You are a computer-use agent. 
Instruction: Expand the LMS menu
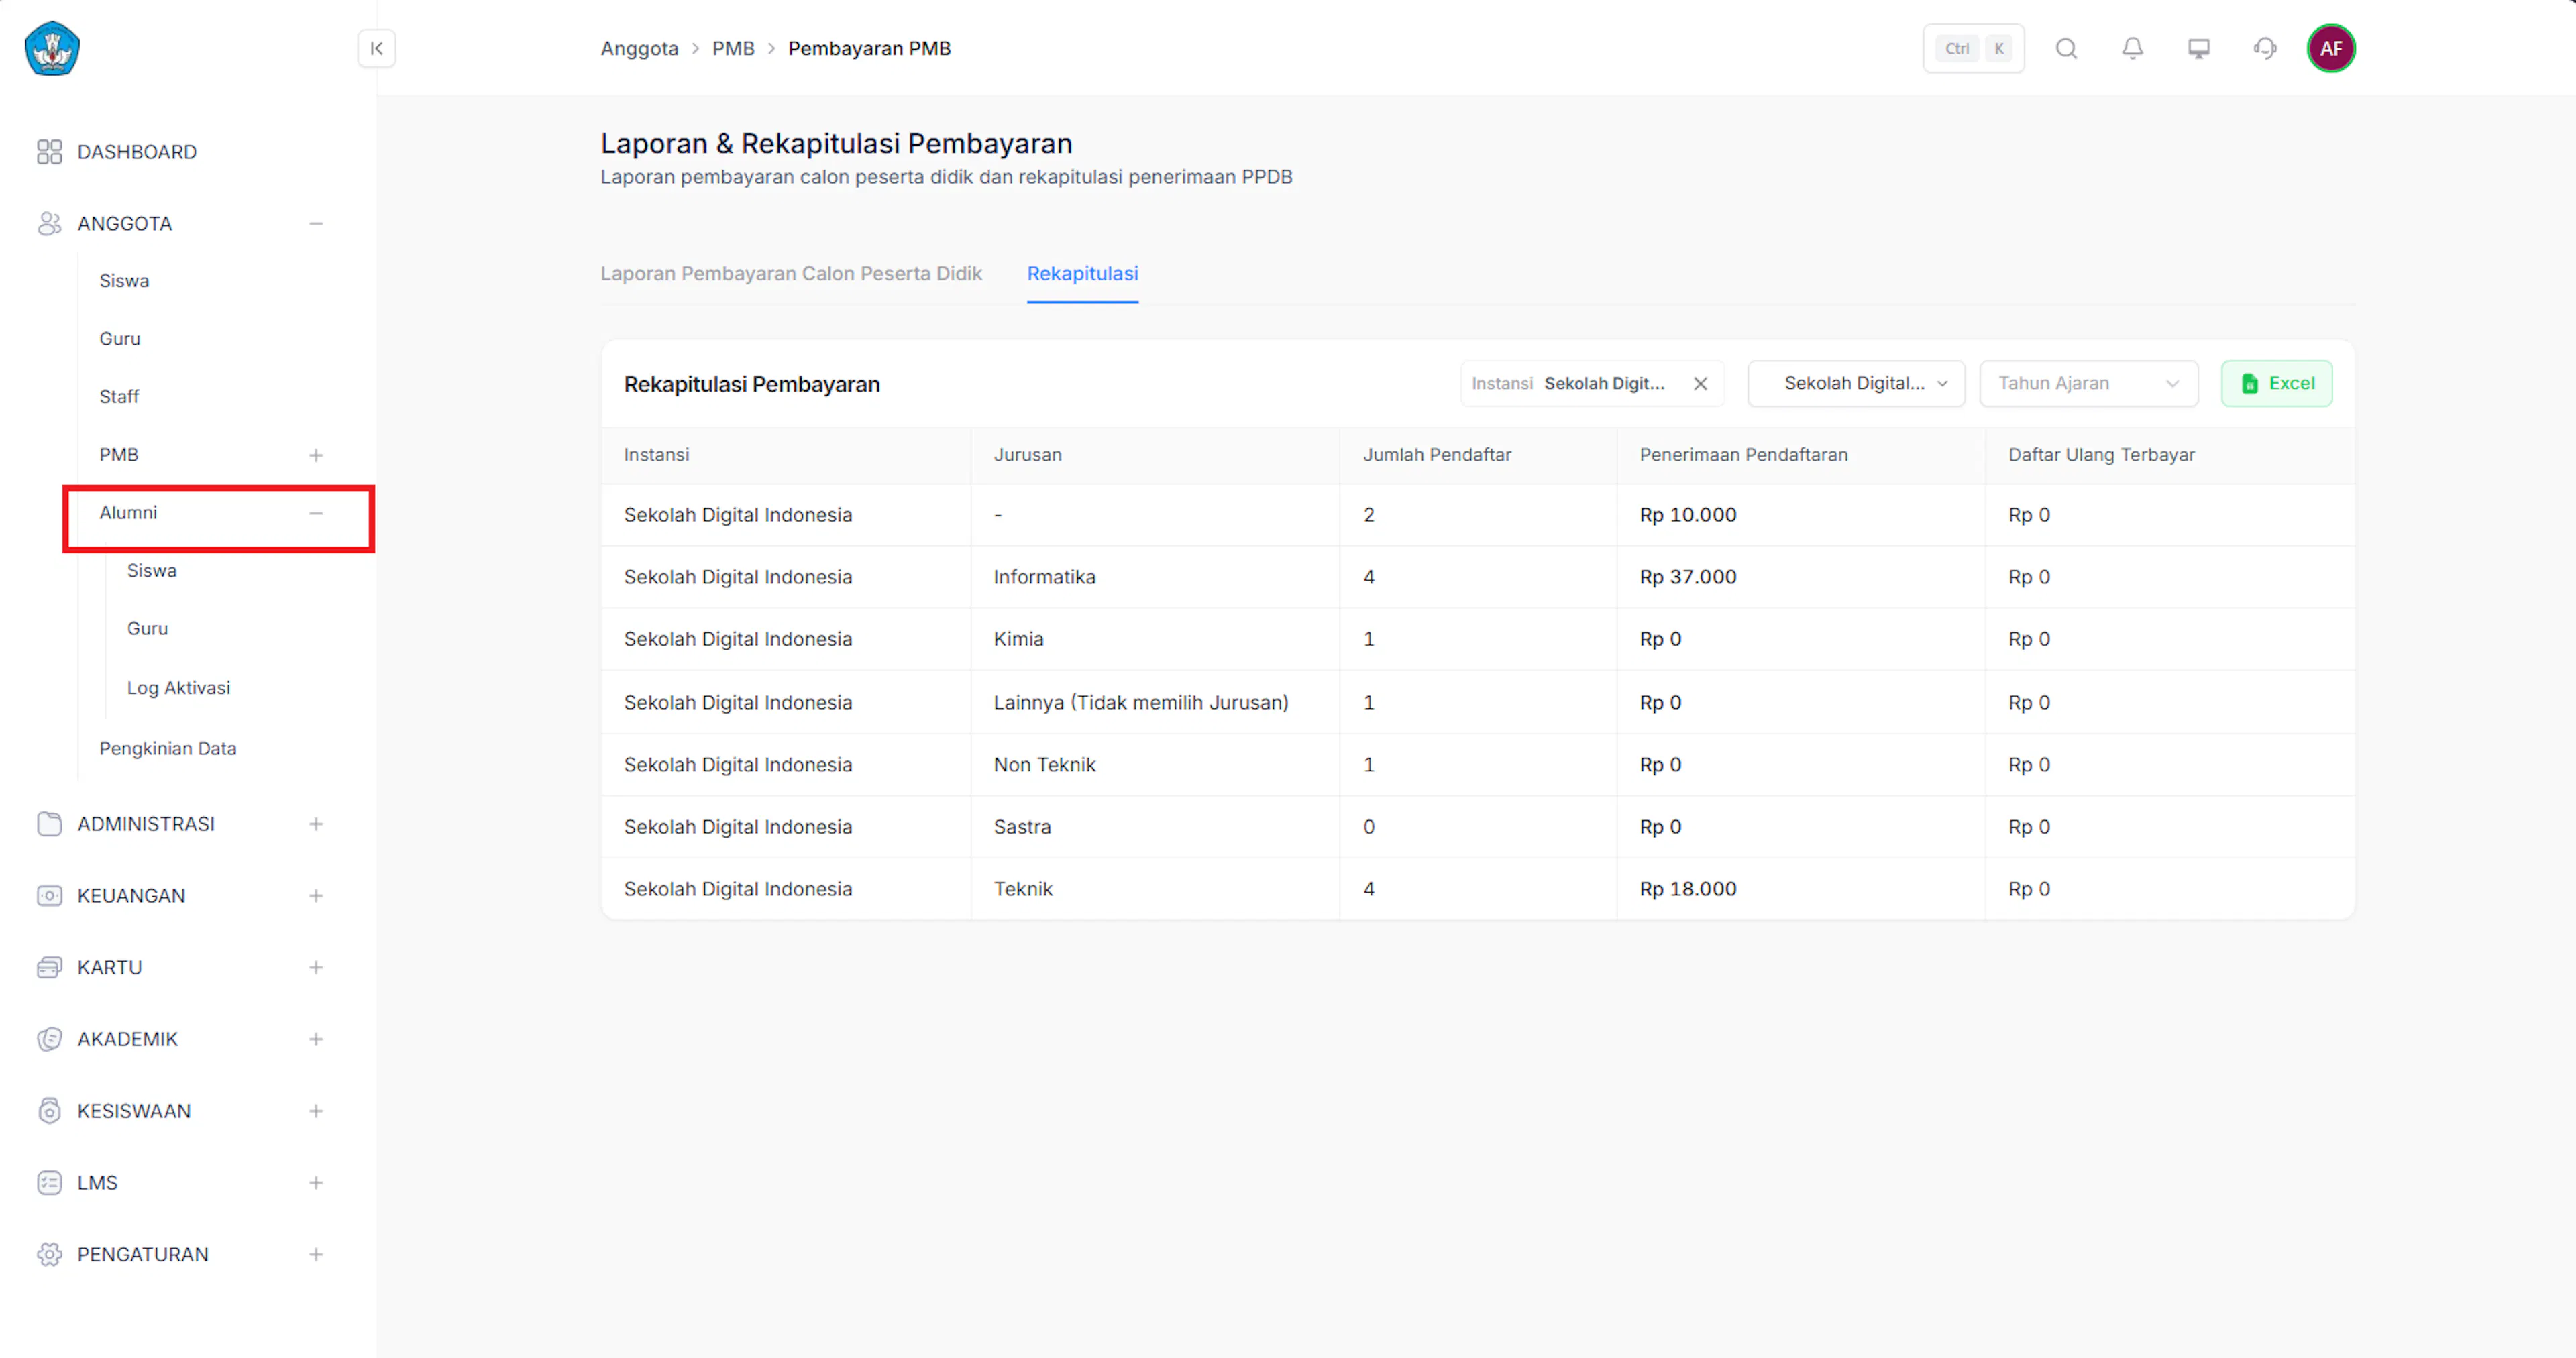point(316,1182)
